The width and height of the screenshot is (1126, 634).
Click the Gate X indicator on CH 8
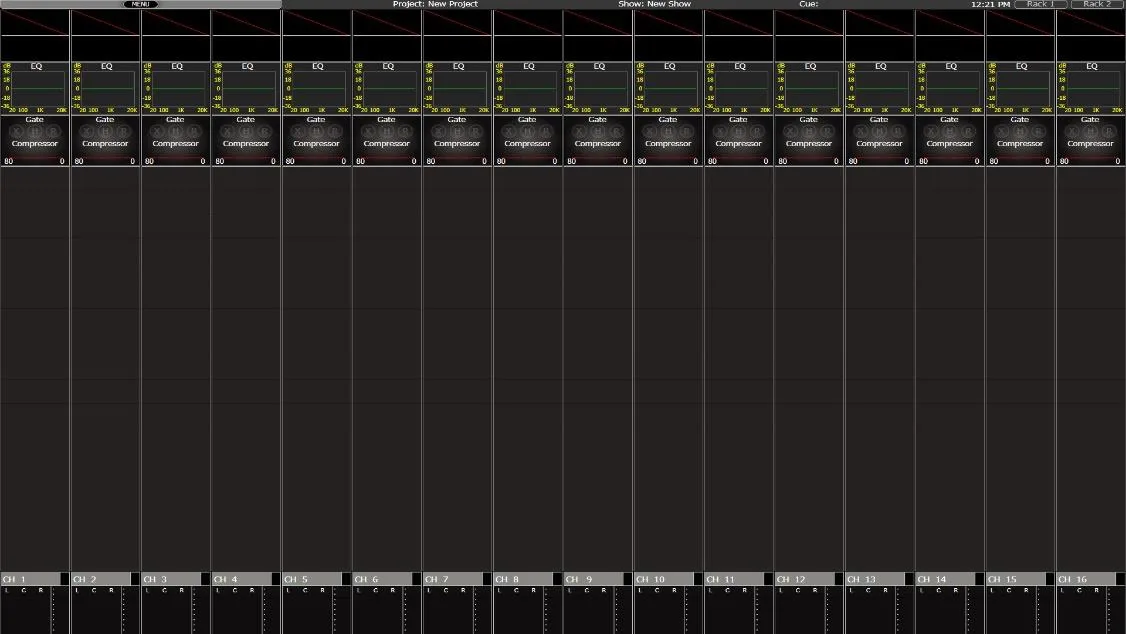pos(510,132)
